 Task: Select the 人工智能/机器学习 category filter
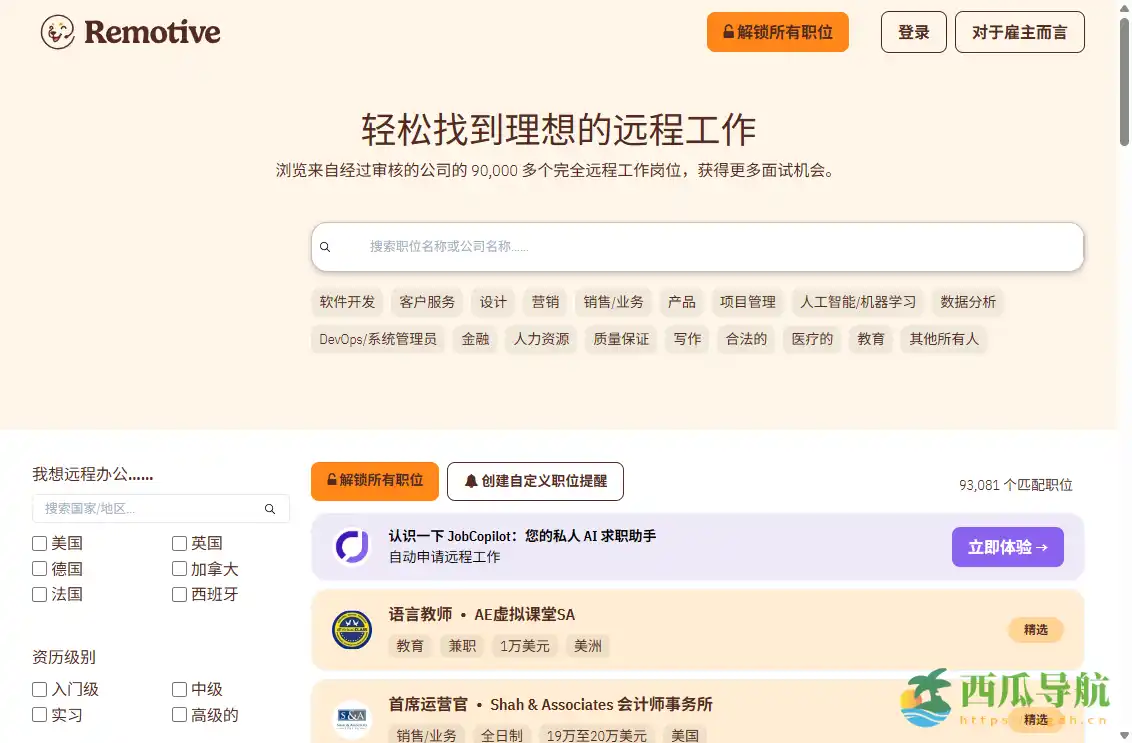(x=858, y=302)
